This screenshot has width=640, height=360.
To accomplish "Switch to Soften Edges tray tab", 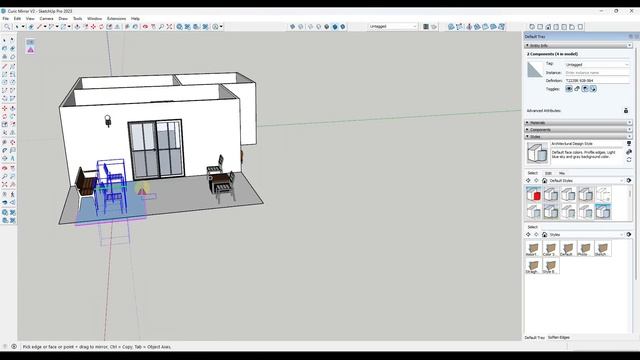I will point(559,338).
